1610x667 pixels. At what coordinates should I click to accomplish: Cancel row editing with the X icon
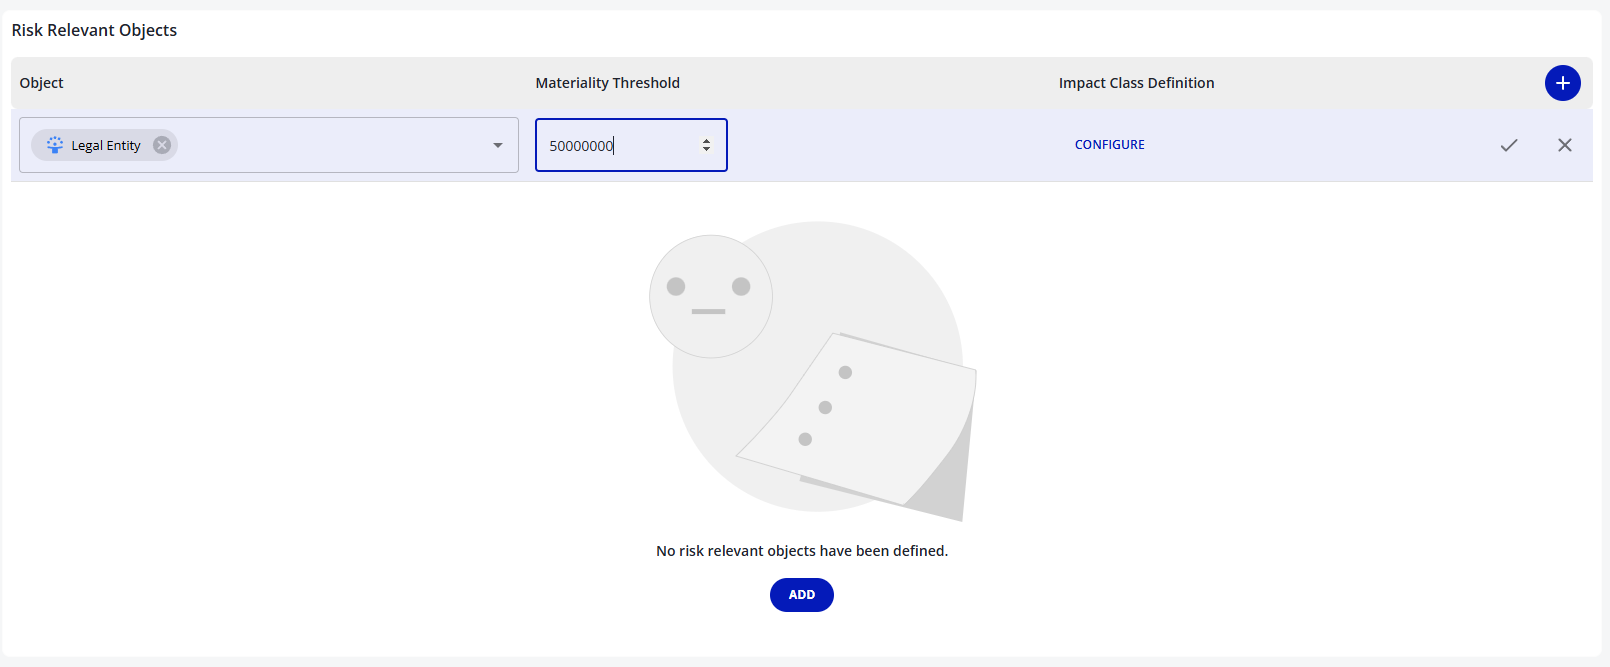[1565, 145]
